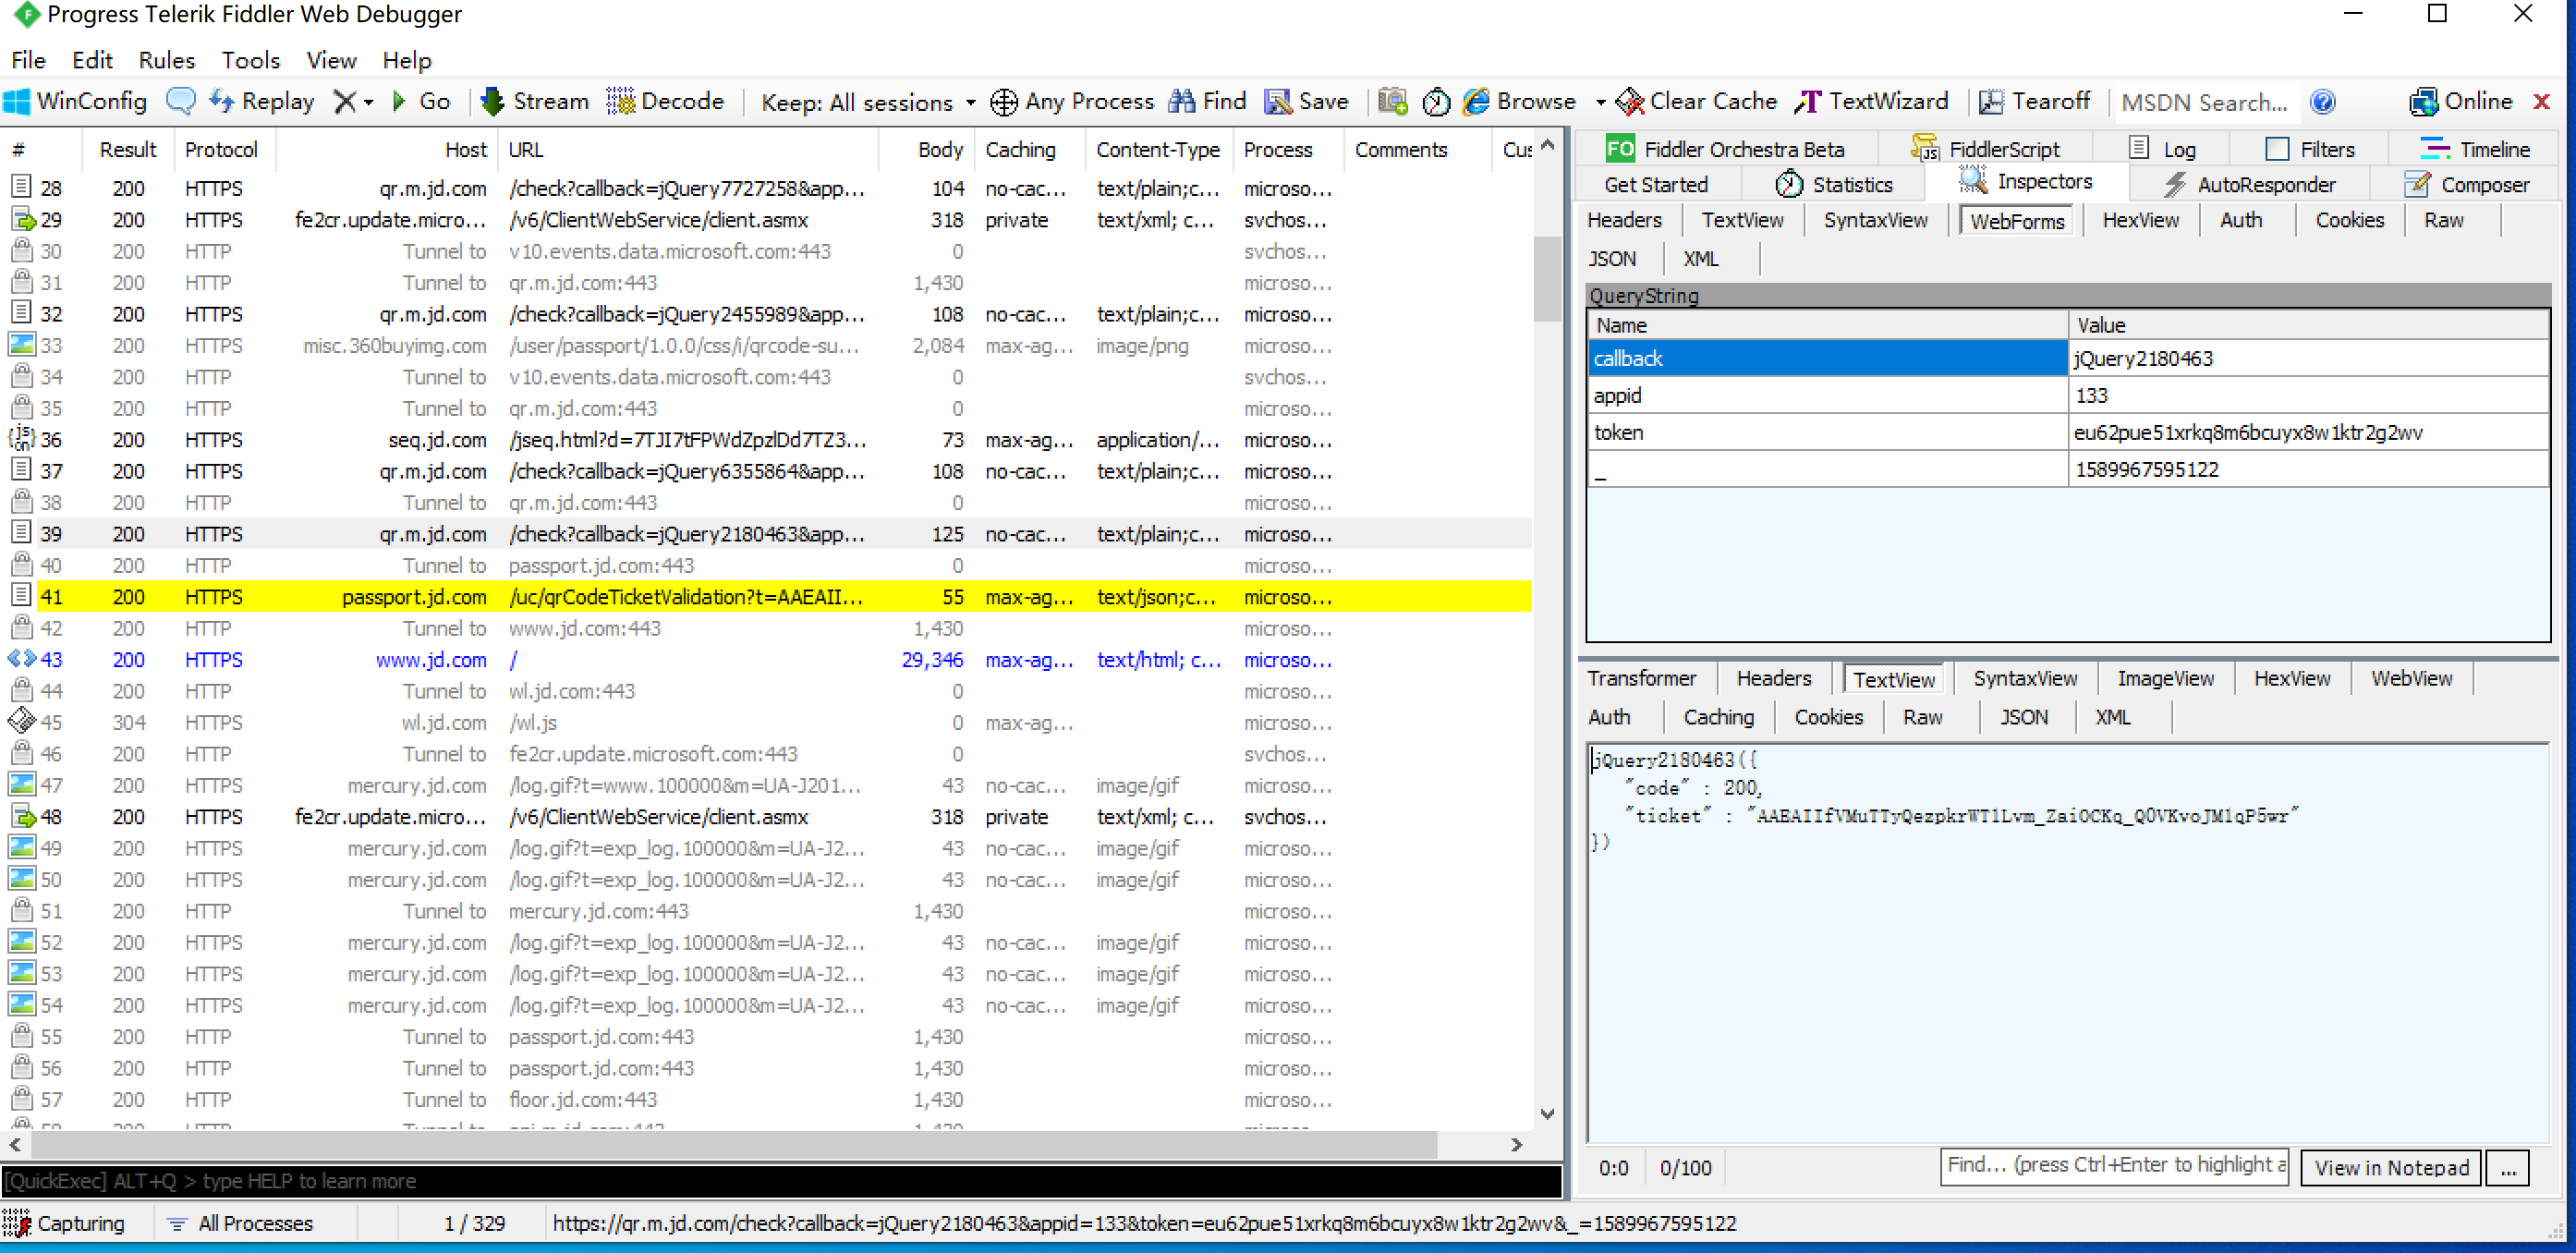Open the Rules menu
Image resolution: width=2576 pixels, height=1253 pixels.
[166, 60]
